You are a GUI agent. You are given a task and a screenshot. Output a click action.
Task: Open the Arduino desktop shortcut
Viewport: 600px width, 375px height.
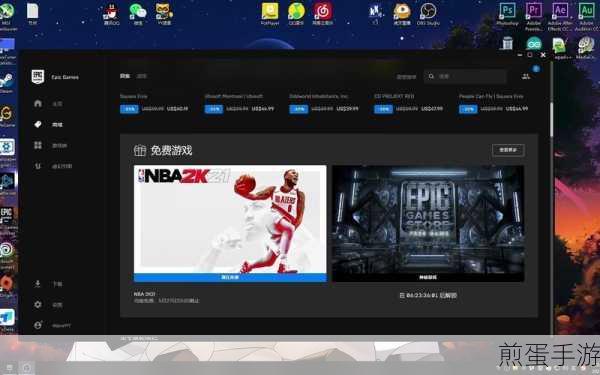(534, 43)
